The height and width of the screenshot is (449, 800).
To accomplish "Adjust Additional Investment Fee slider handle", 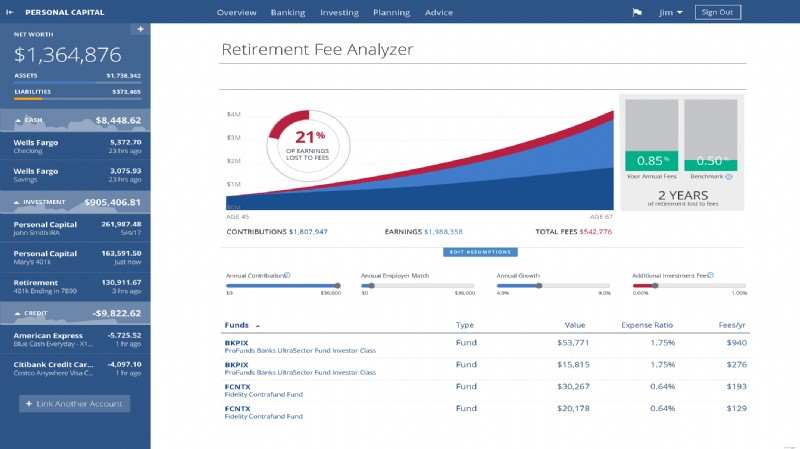I will pyautogui.click(x=655, y=286).
